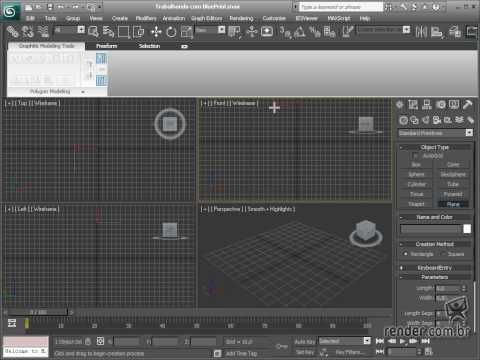
Task: Select the Cameras category icon
Action: tap(437, 120)
